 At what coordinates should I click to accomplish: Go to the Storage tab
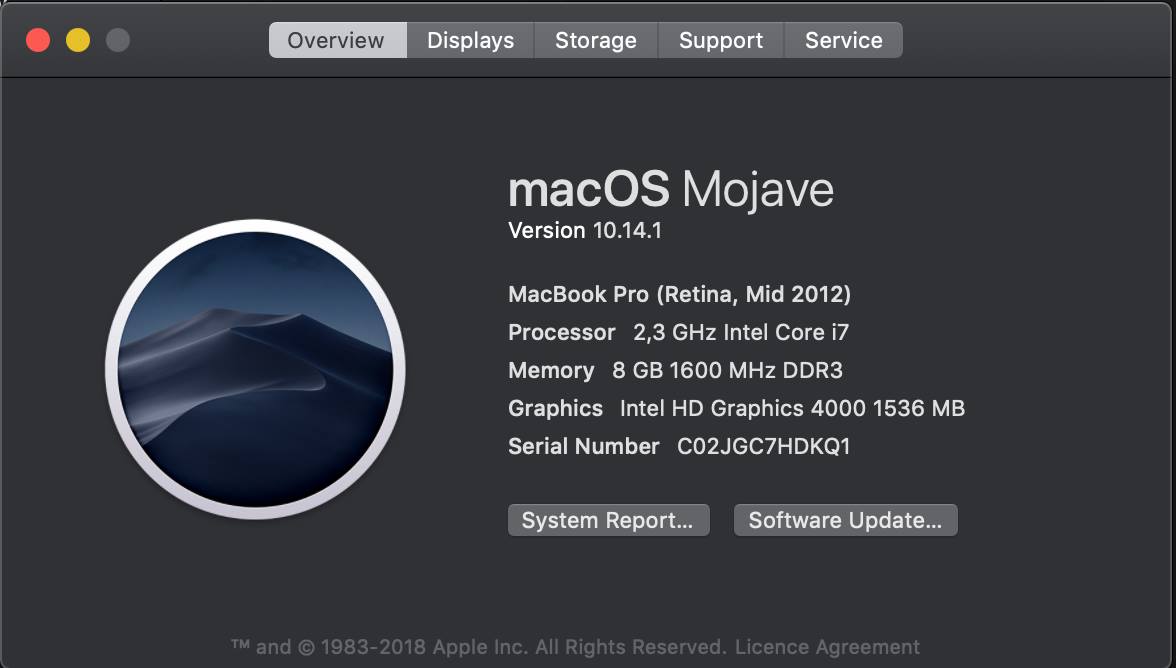click(x=596, y=40)
